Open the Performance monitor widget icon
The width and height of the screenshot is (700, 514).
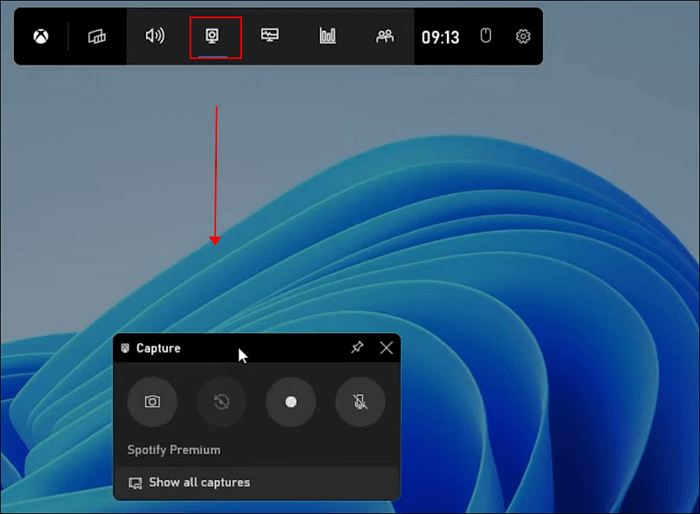click(270, 35)
